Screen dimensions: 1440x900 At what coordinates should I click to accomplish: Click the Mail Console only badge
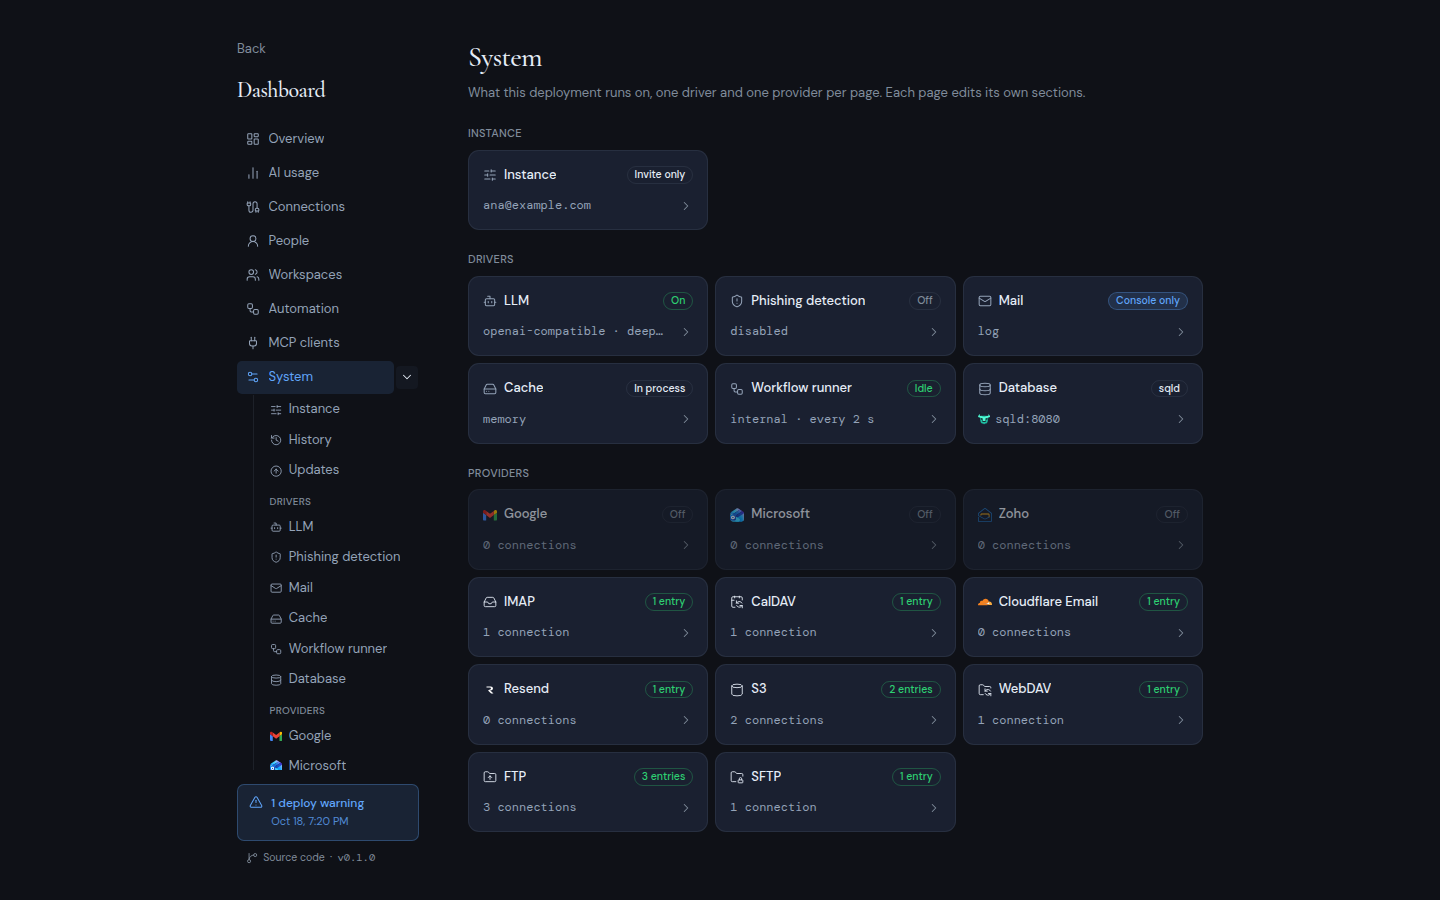point(1148,301)
